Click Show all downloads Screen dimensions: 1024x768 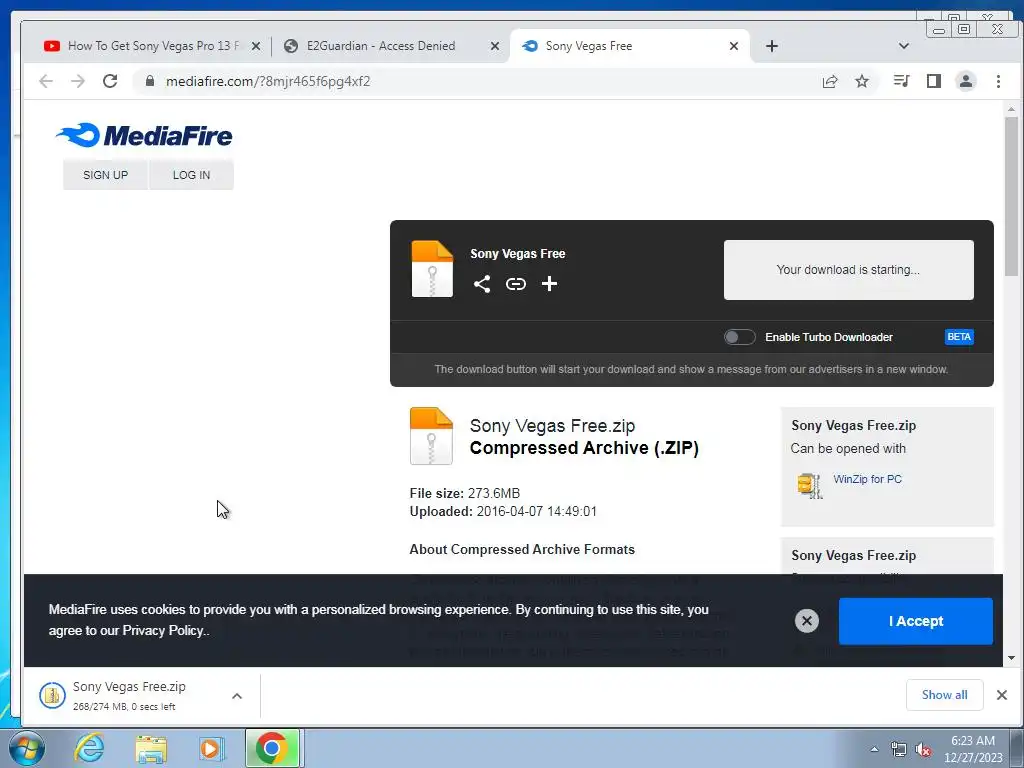point(944,695)
